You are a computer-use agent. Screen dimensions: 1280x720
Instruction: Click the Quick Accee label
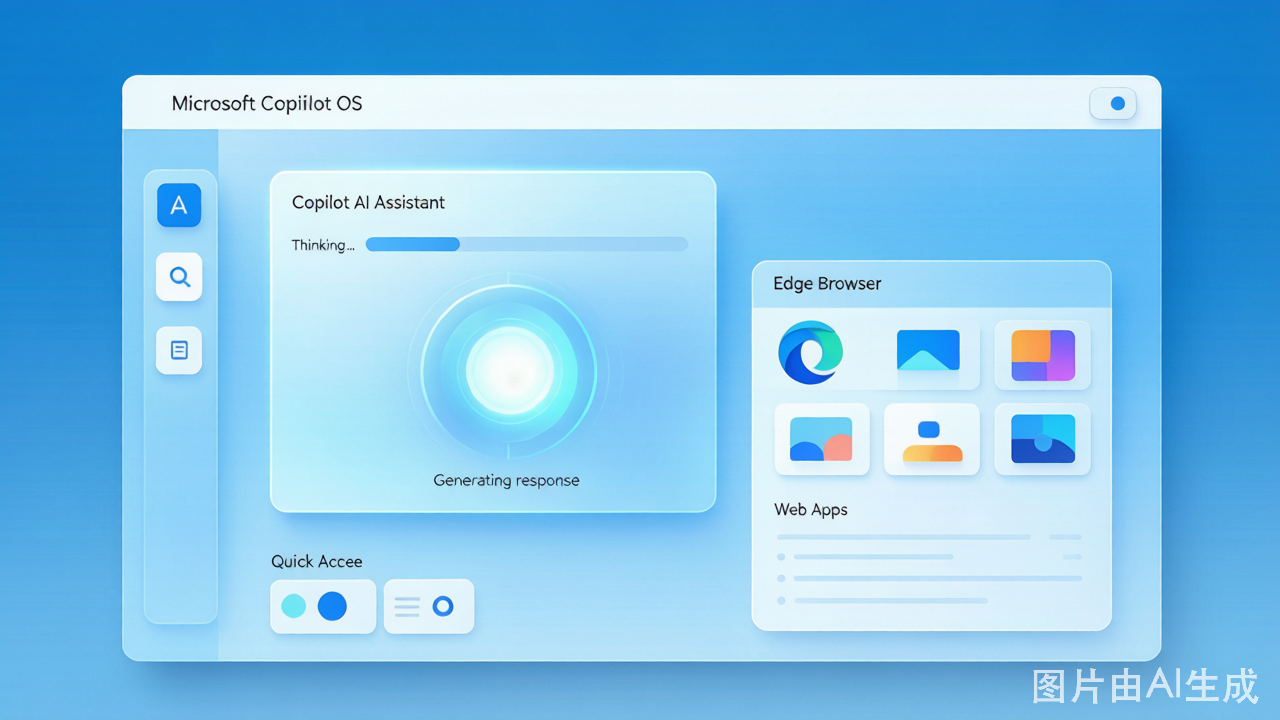coord(317,561)
